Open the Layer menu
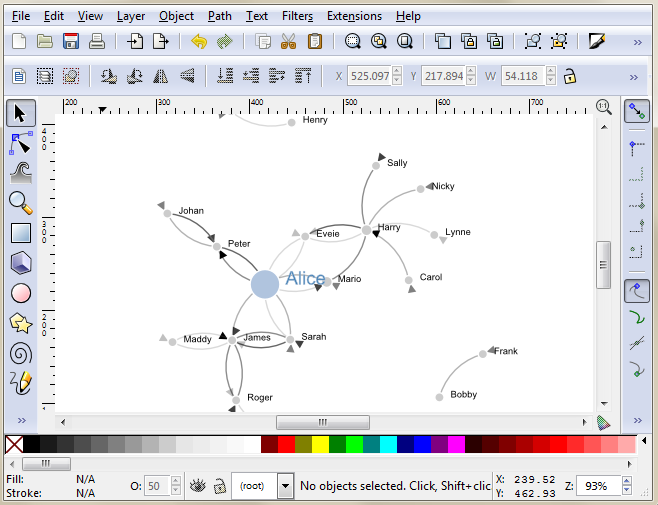Viewport: 658px width, 505px height. [131, 16]
